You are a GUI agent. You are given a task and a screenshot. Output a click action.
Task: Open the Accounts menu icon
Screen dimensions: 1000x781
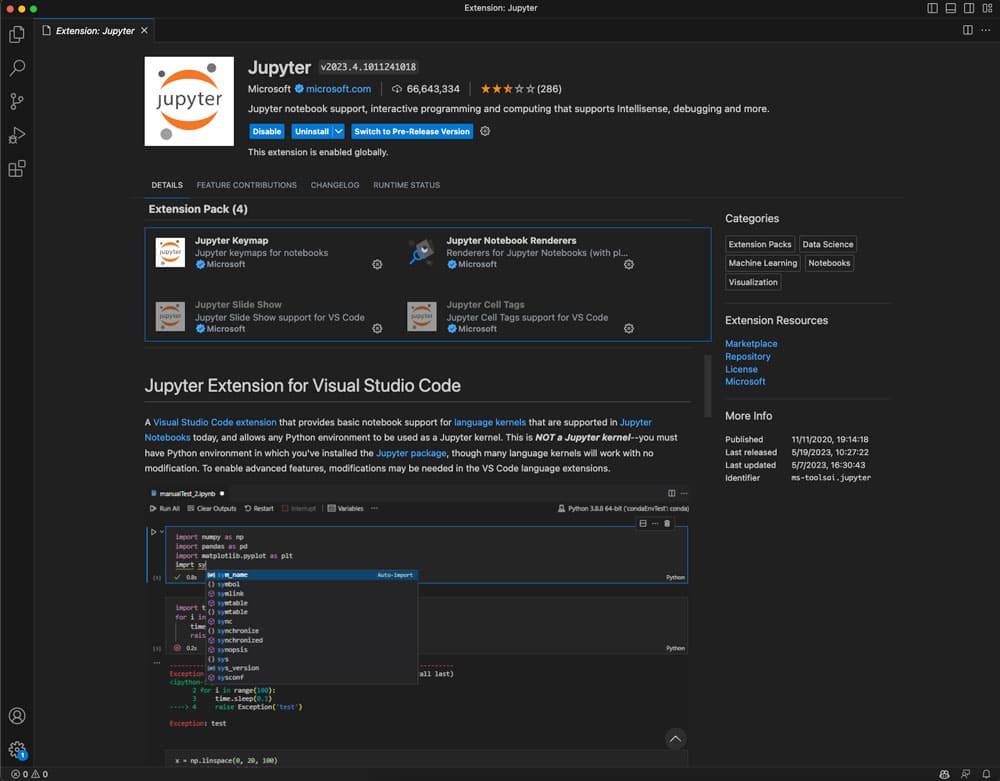(x=17, y=715)
